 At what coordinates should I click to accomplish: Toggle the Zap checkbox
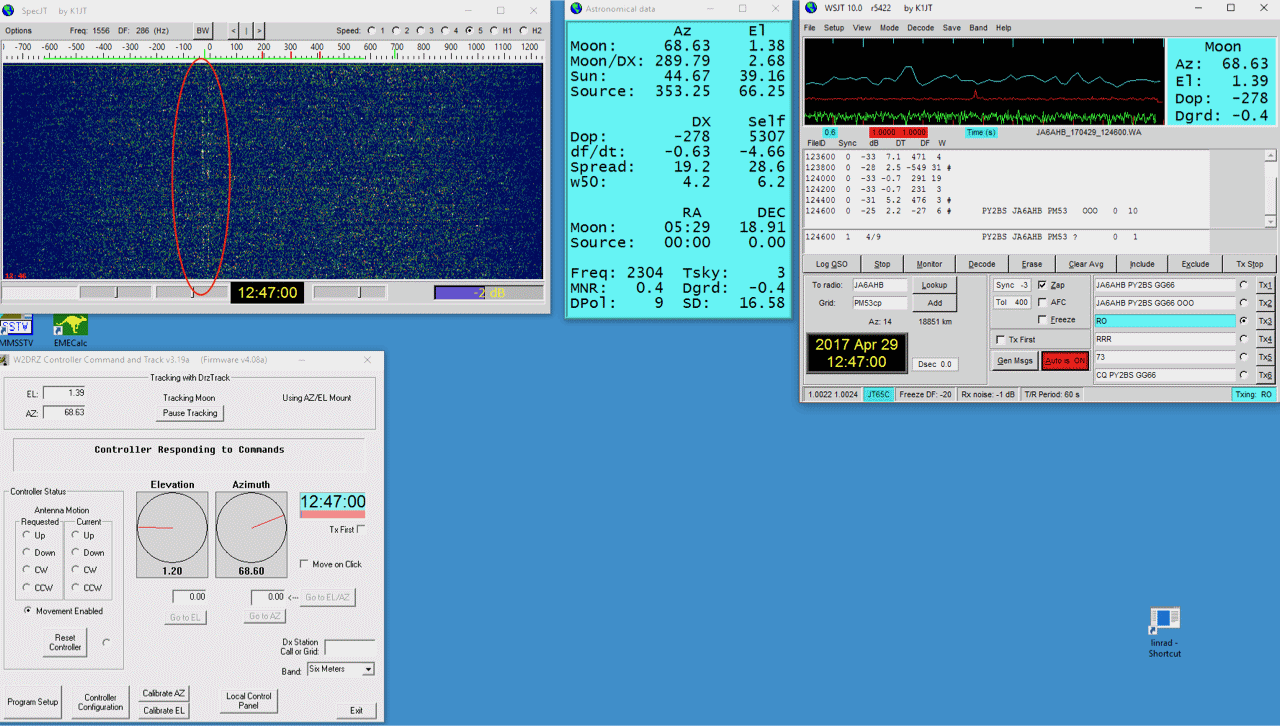coord(1042,285)
